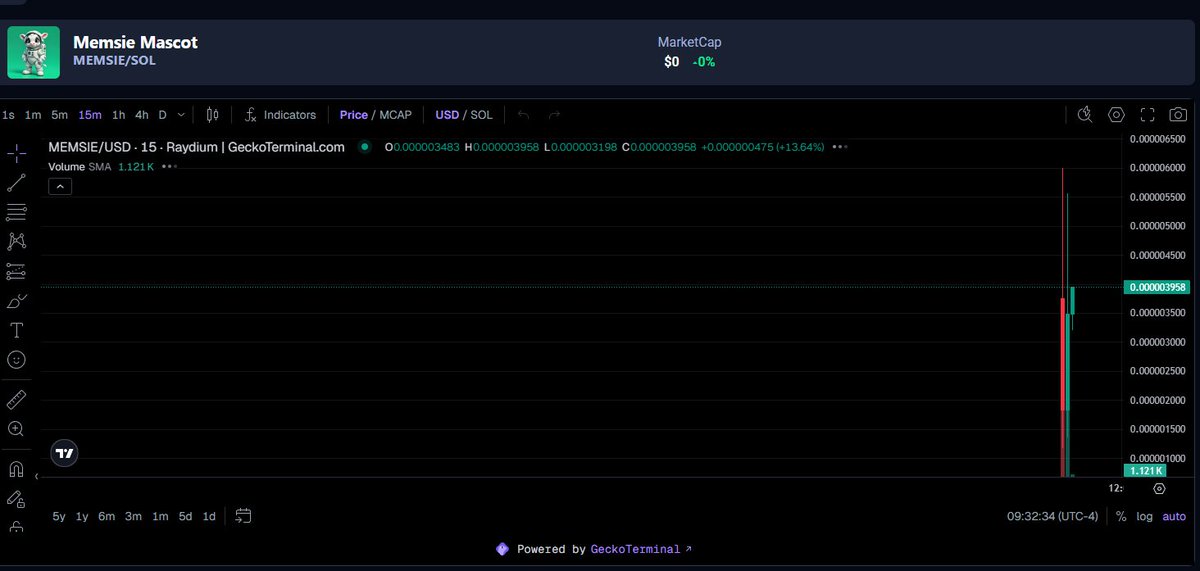Open time axis settings gear icon

click(1159, 488)
